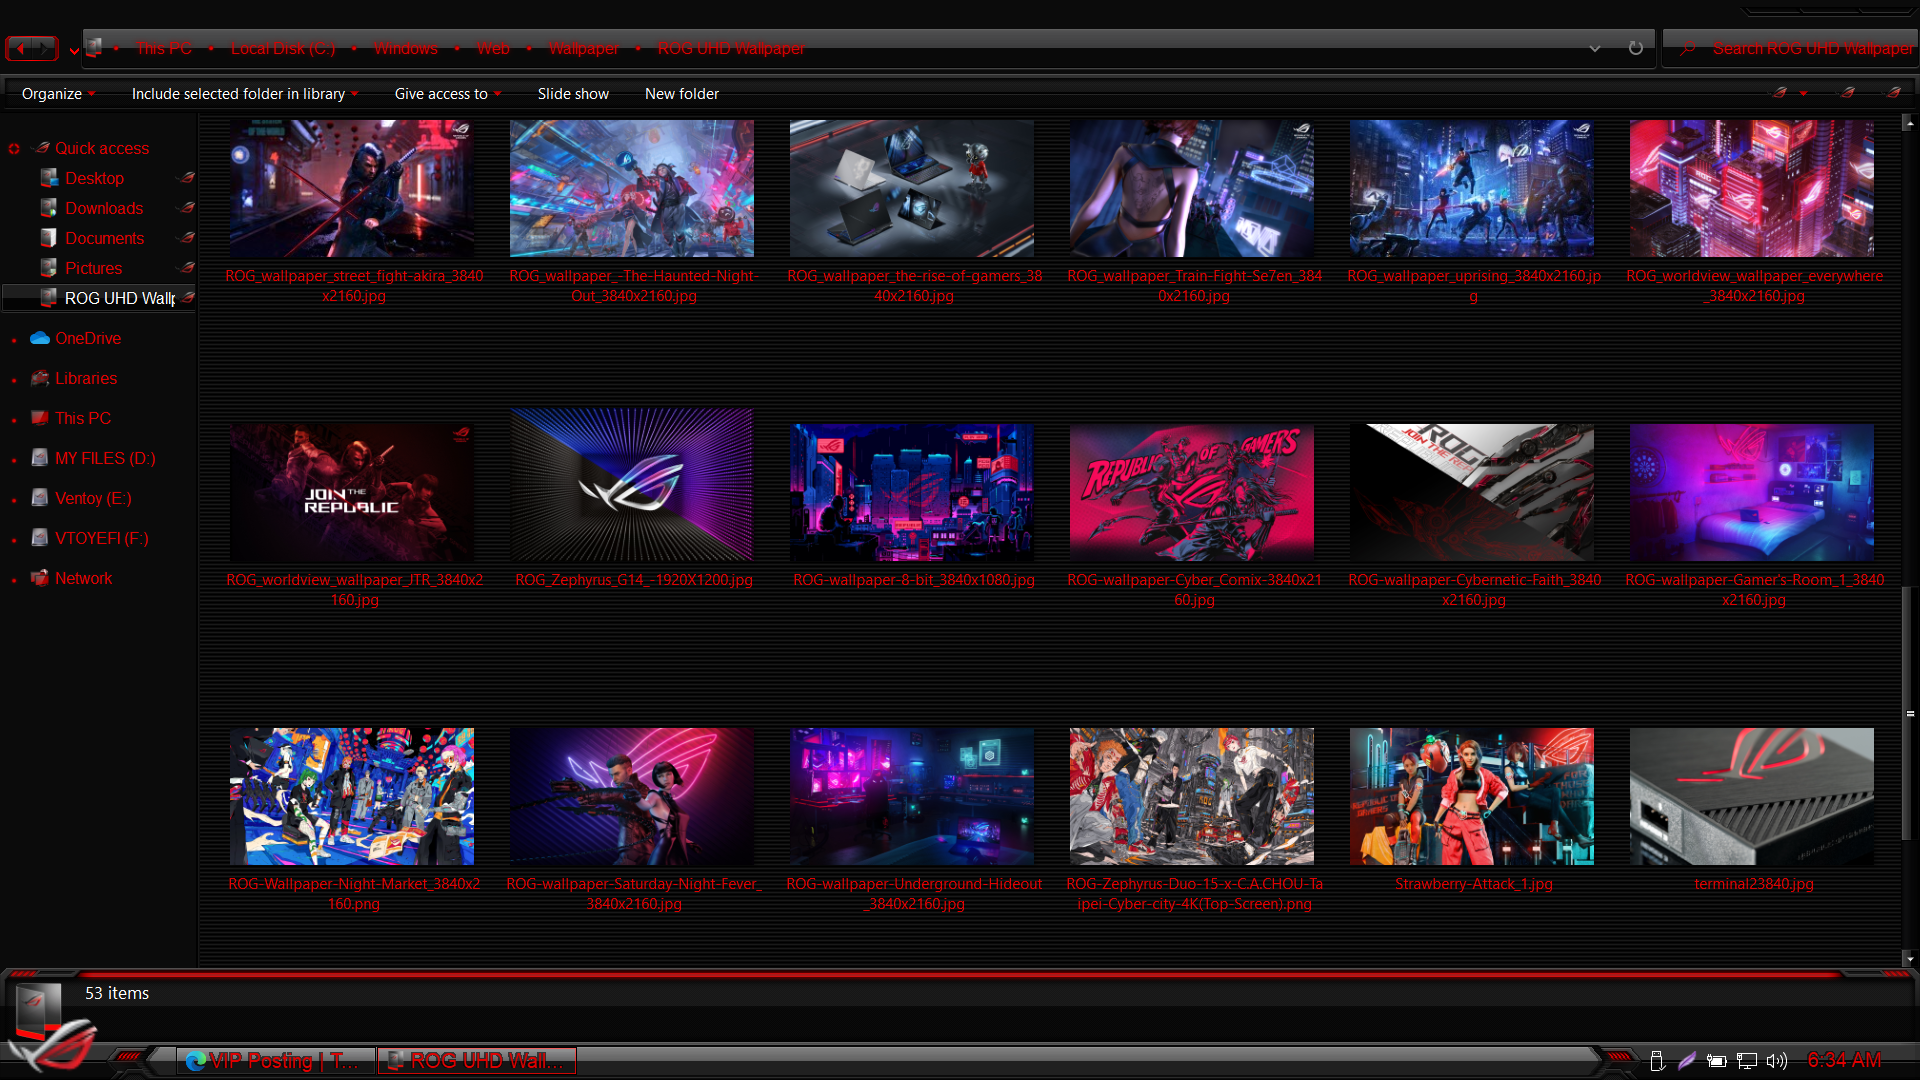Expand the Give access to menu
The image size is (1920, 1080).
(447, 94)
